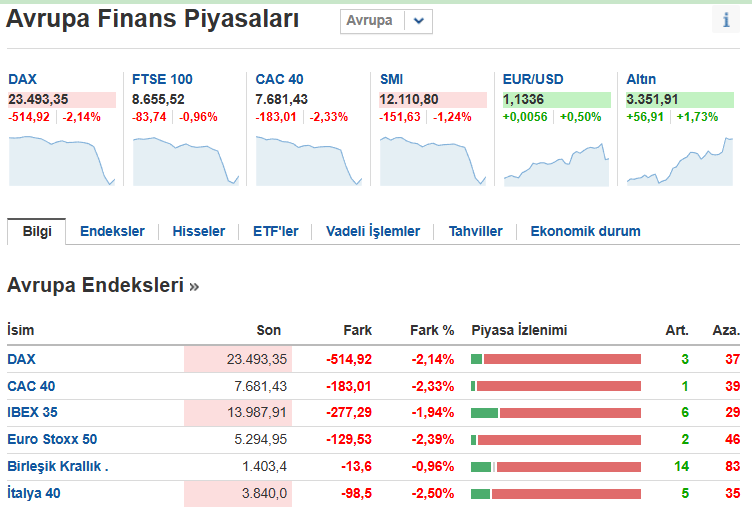Click the CAC 40 mini chart thumbnail
752x528 pixels.
[x=308, y=160]
